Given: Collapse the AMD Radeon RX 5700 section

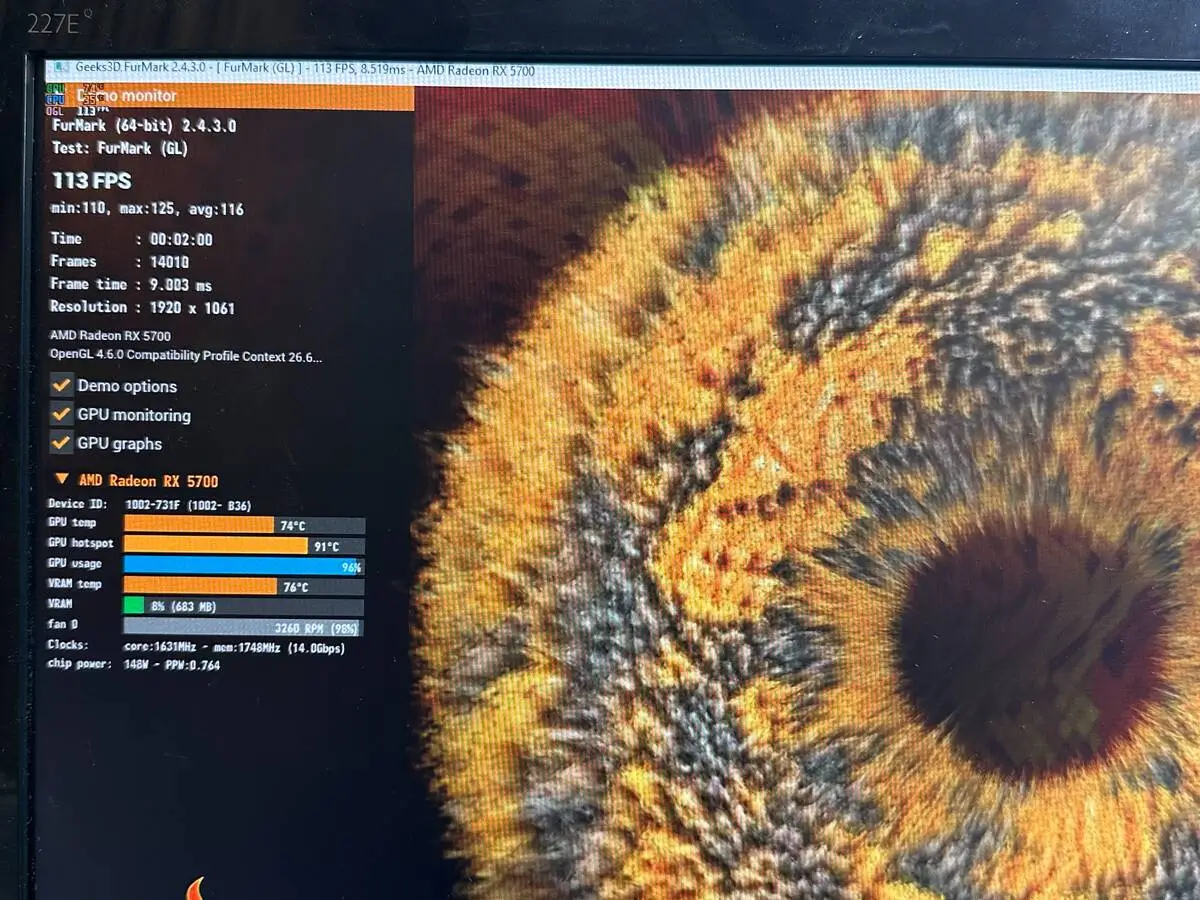Looking at the screenshot, I should (63, 480).
